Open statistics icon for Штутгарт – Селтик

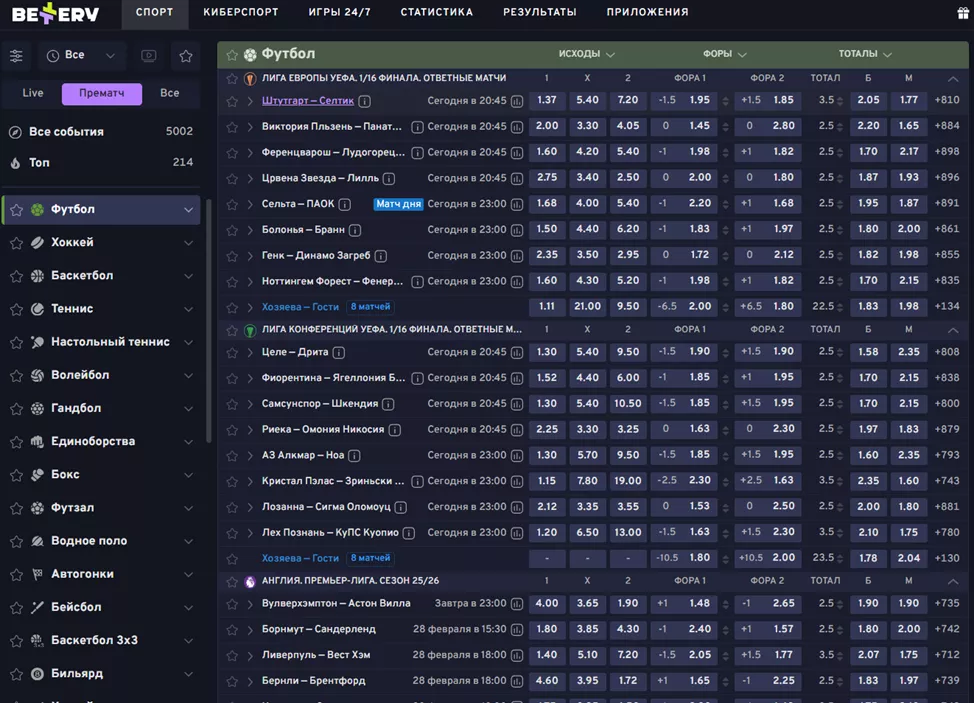click(517, 101)
